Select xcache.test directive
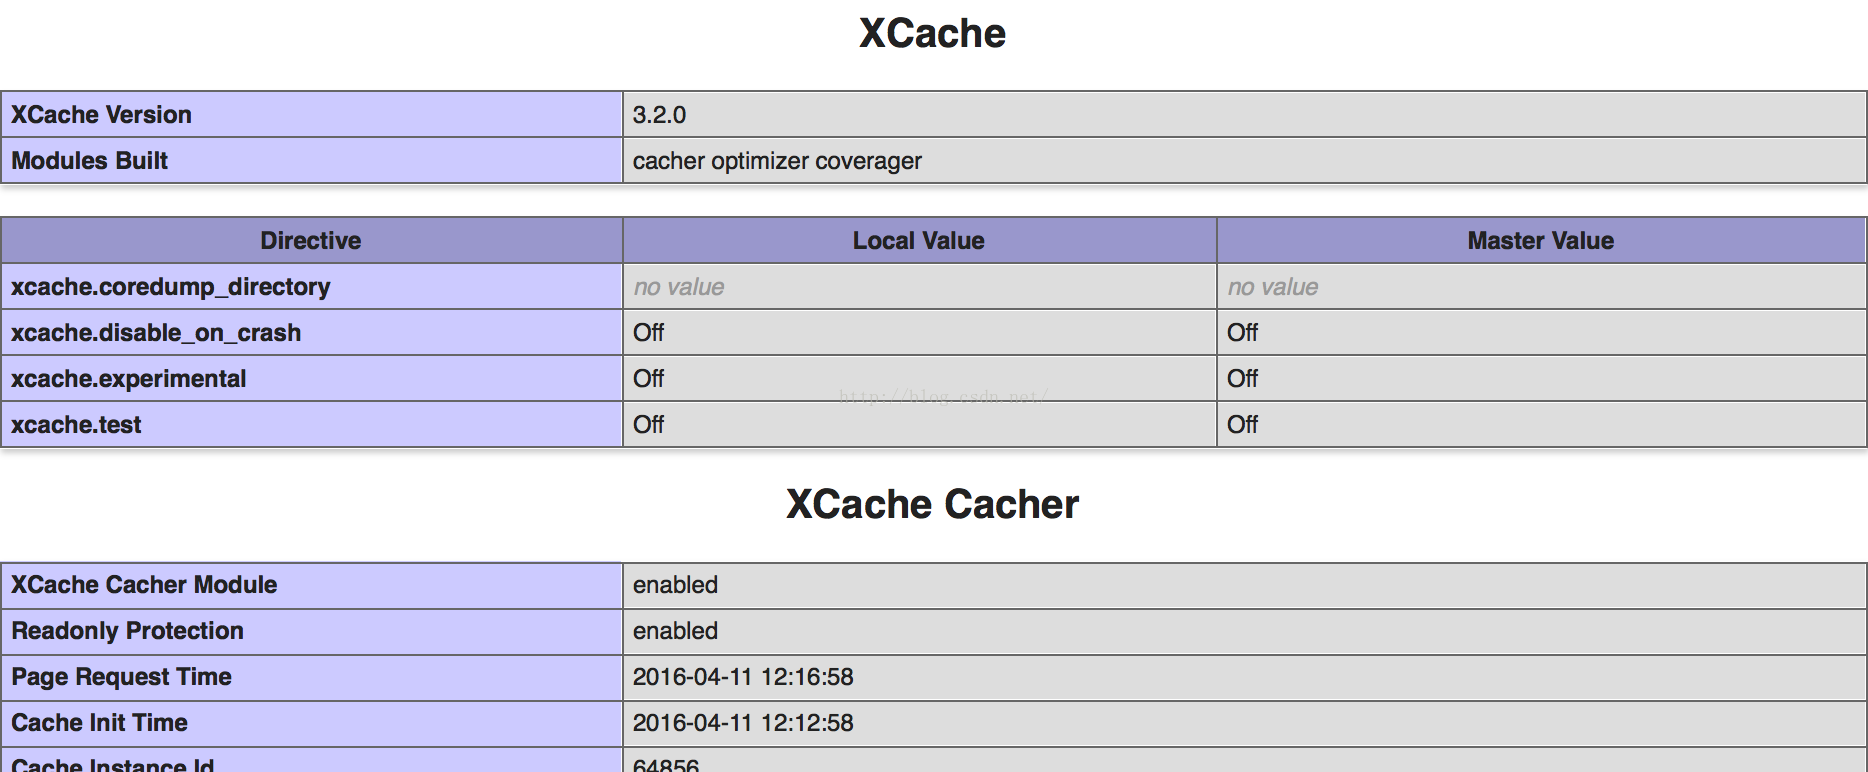Image resolution: width=1868 pixels, height=772 pixels. point(76,425)
